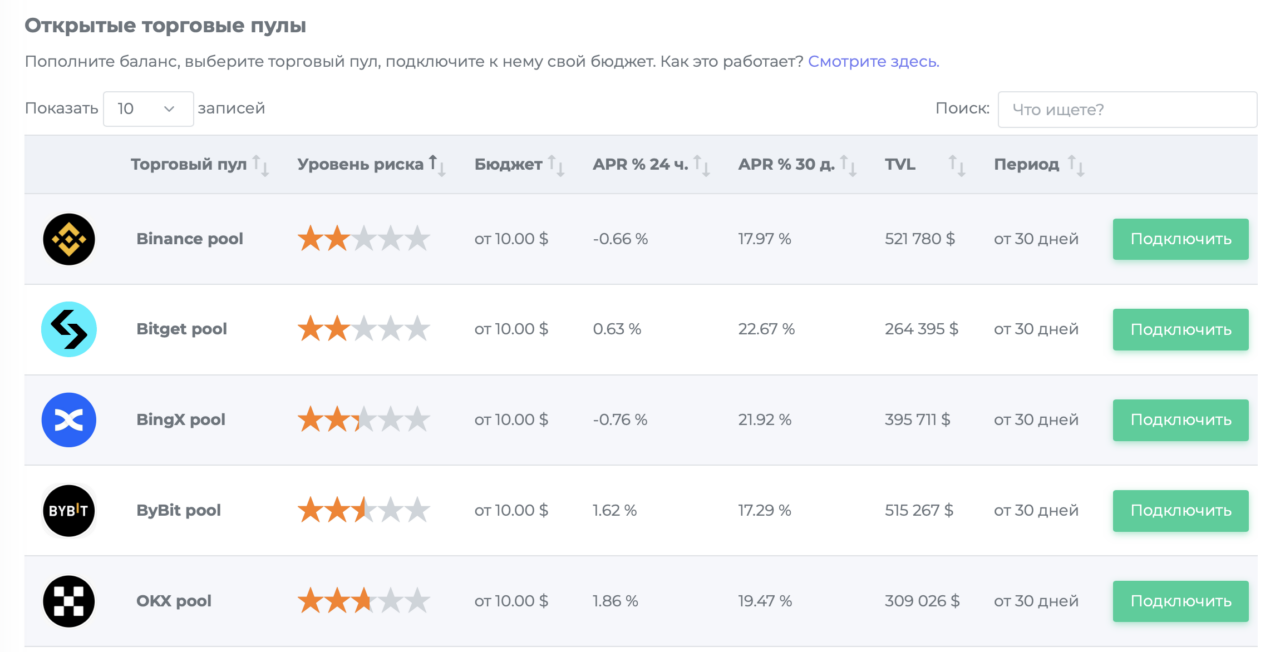Click the Период column header text
Viewport: 1280px width, 652px height.
pos(1027,165)
